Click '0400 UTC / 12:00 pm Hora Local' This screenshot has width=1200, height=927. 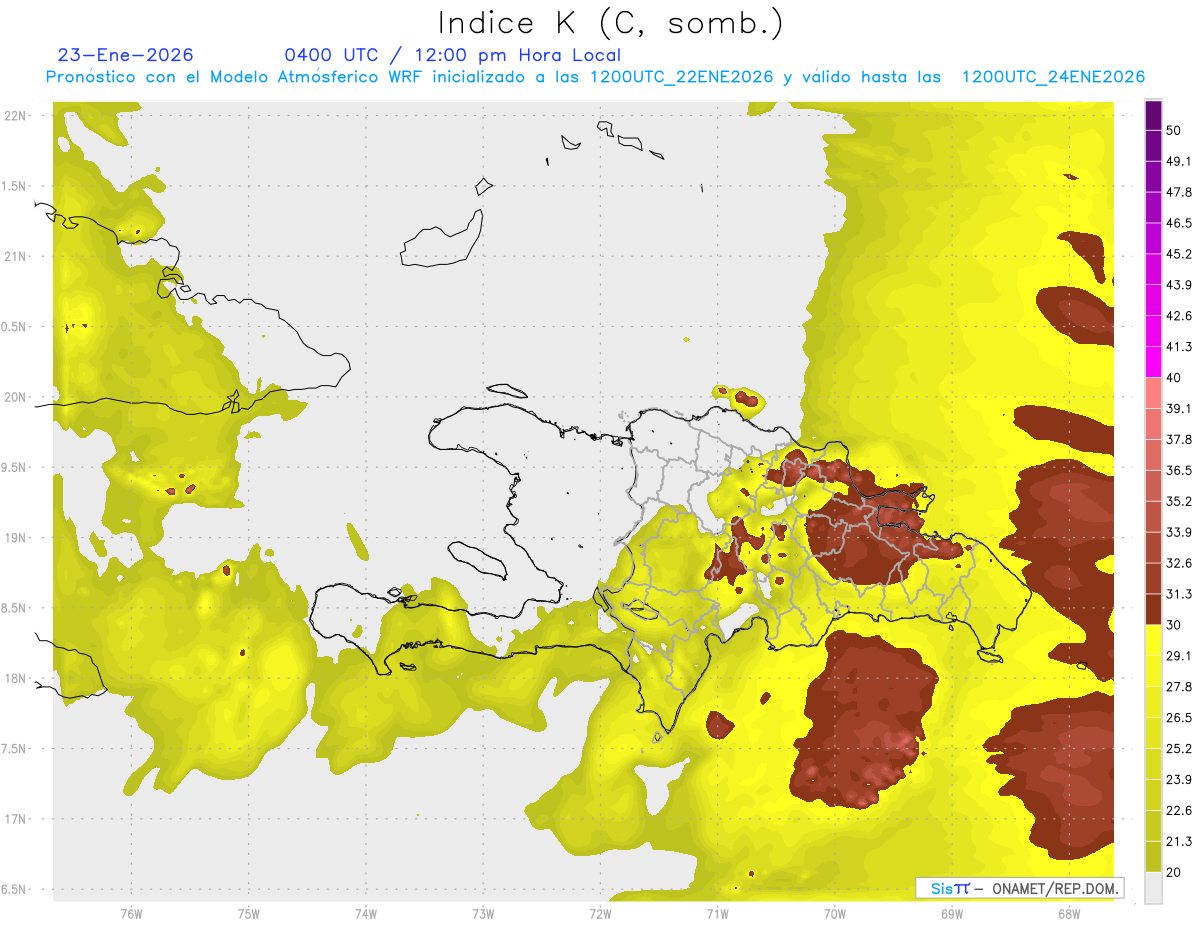(x=453, y=55)
